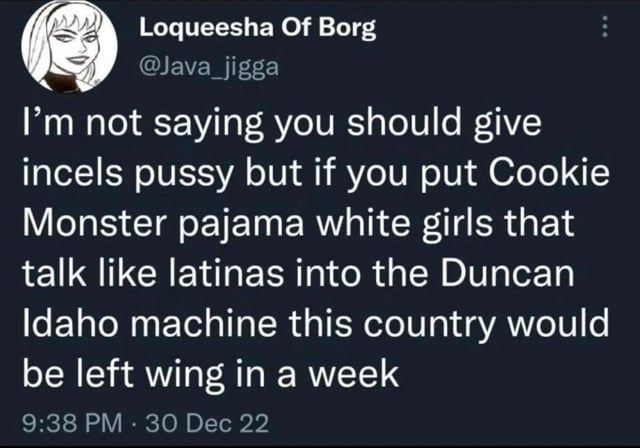Click the word "pajama" in the tweet text

(x=240, y=226)
